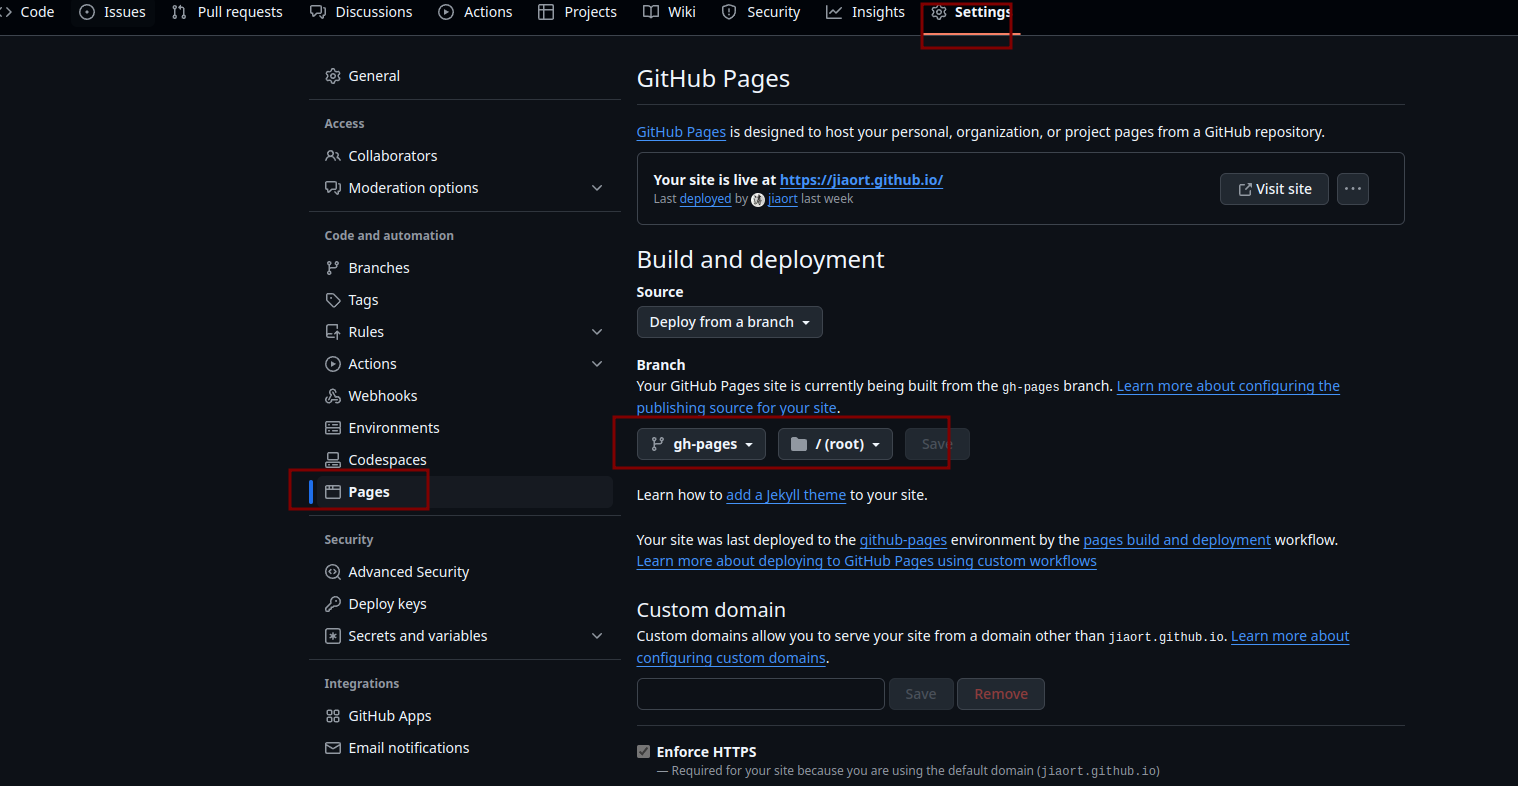This screenshot has height=786, width=1518.
Task: Open the Projects tab
Action: coord(578,12)
